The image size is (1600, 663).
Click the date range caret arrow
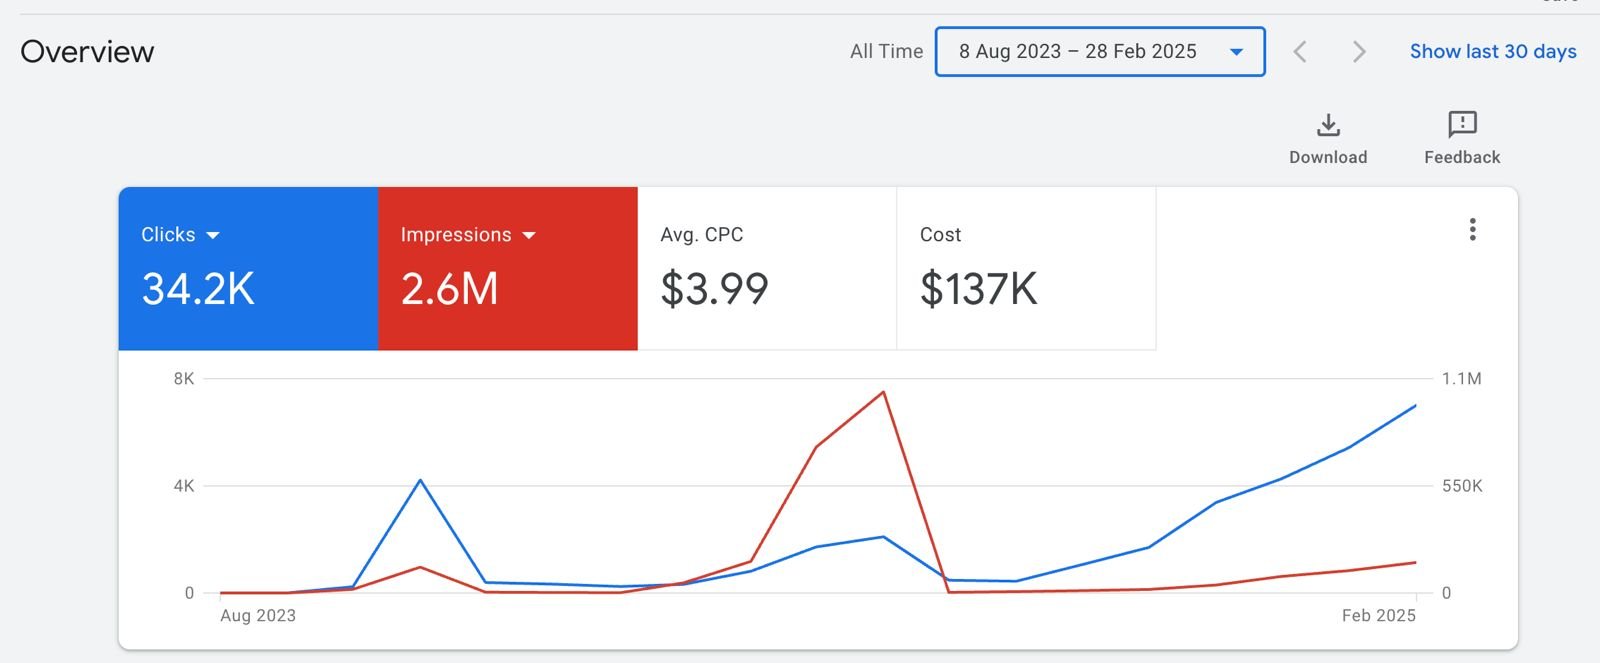[1236, 52]
